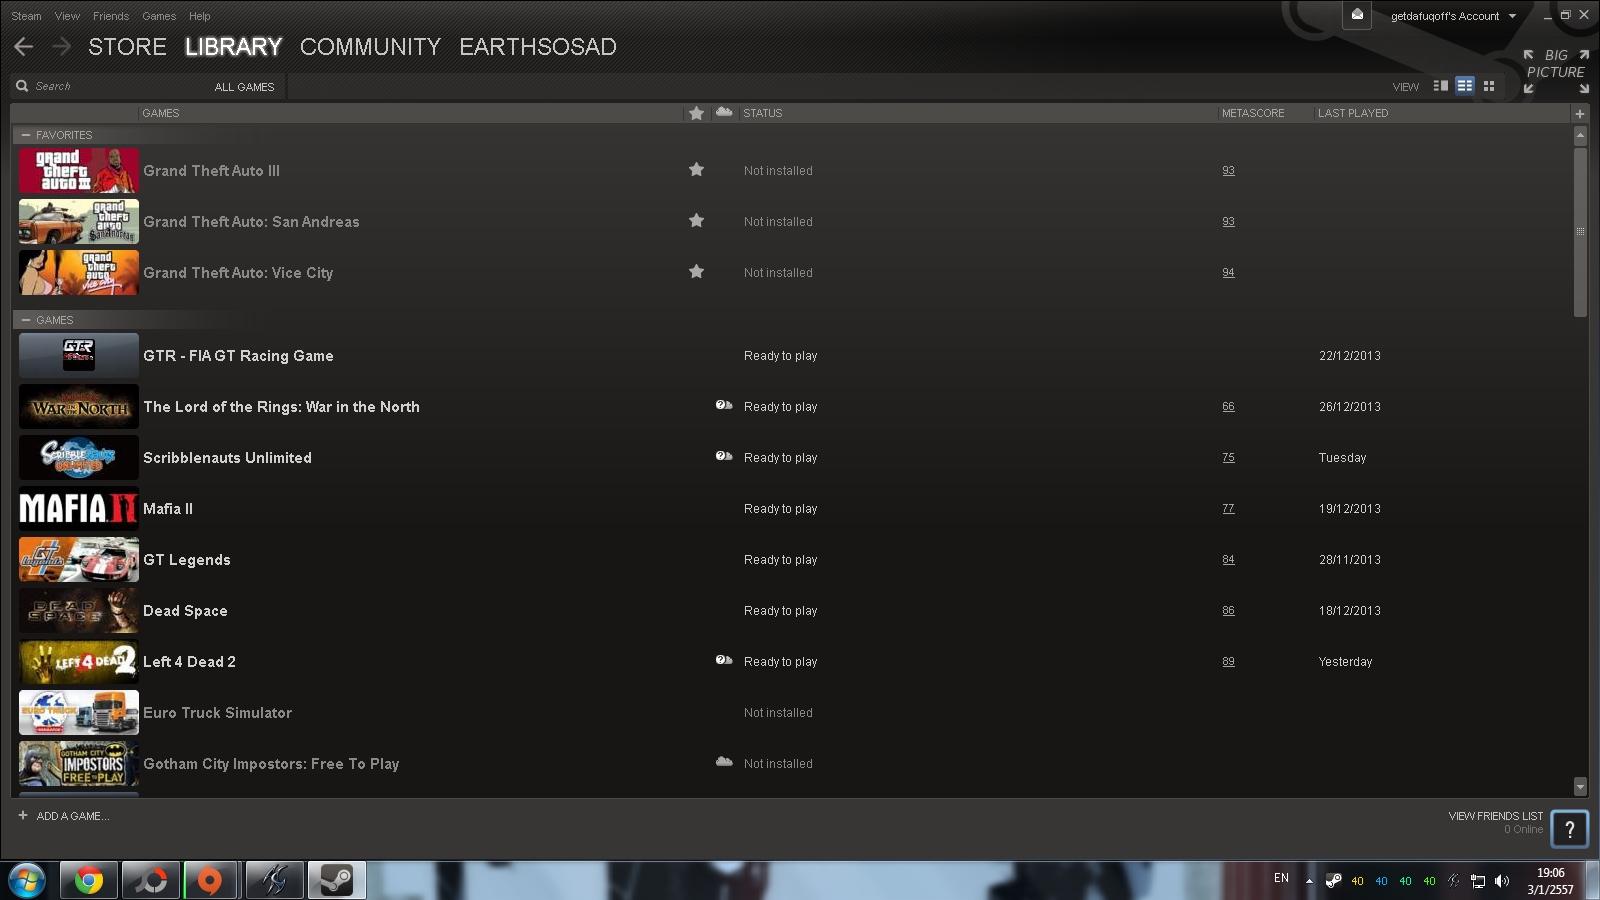The height and width of the screenshot is (900, 1600).
Task: Sort by STATUS column header
Action: [x=763, y=113]
